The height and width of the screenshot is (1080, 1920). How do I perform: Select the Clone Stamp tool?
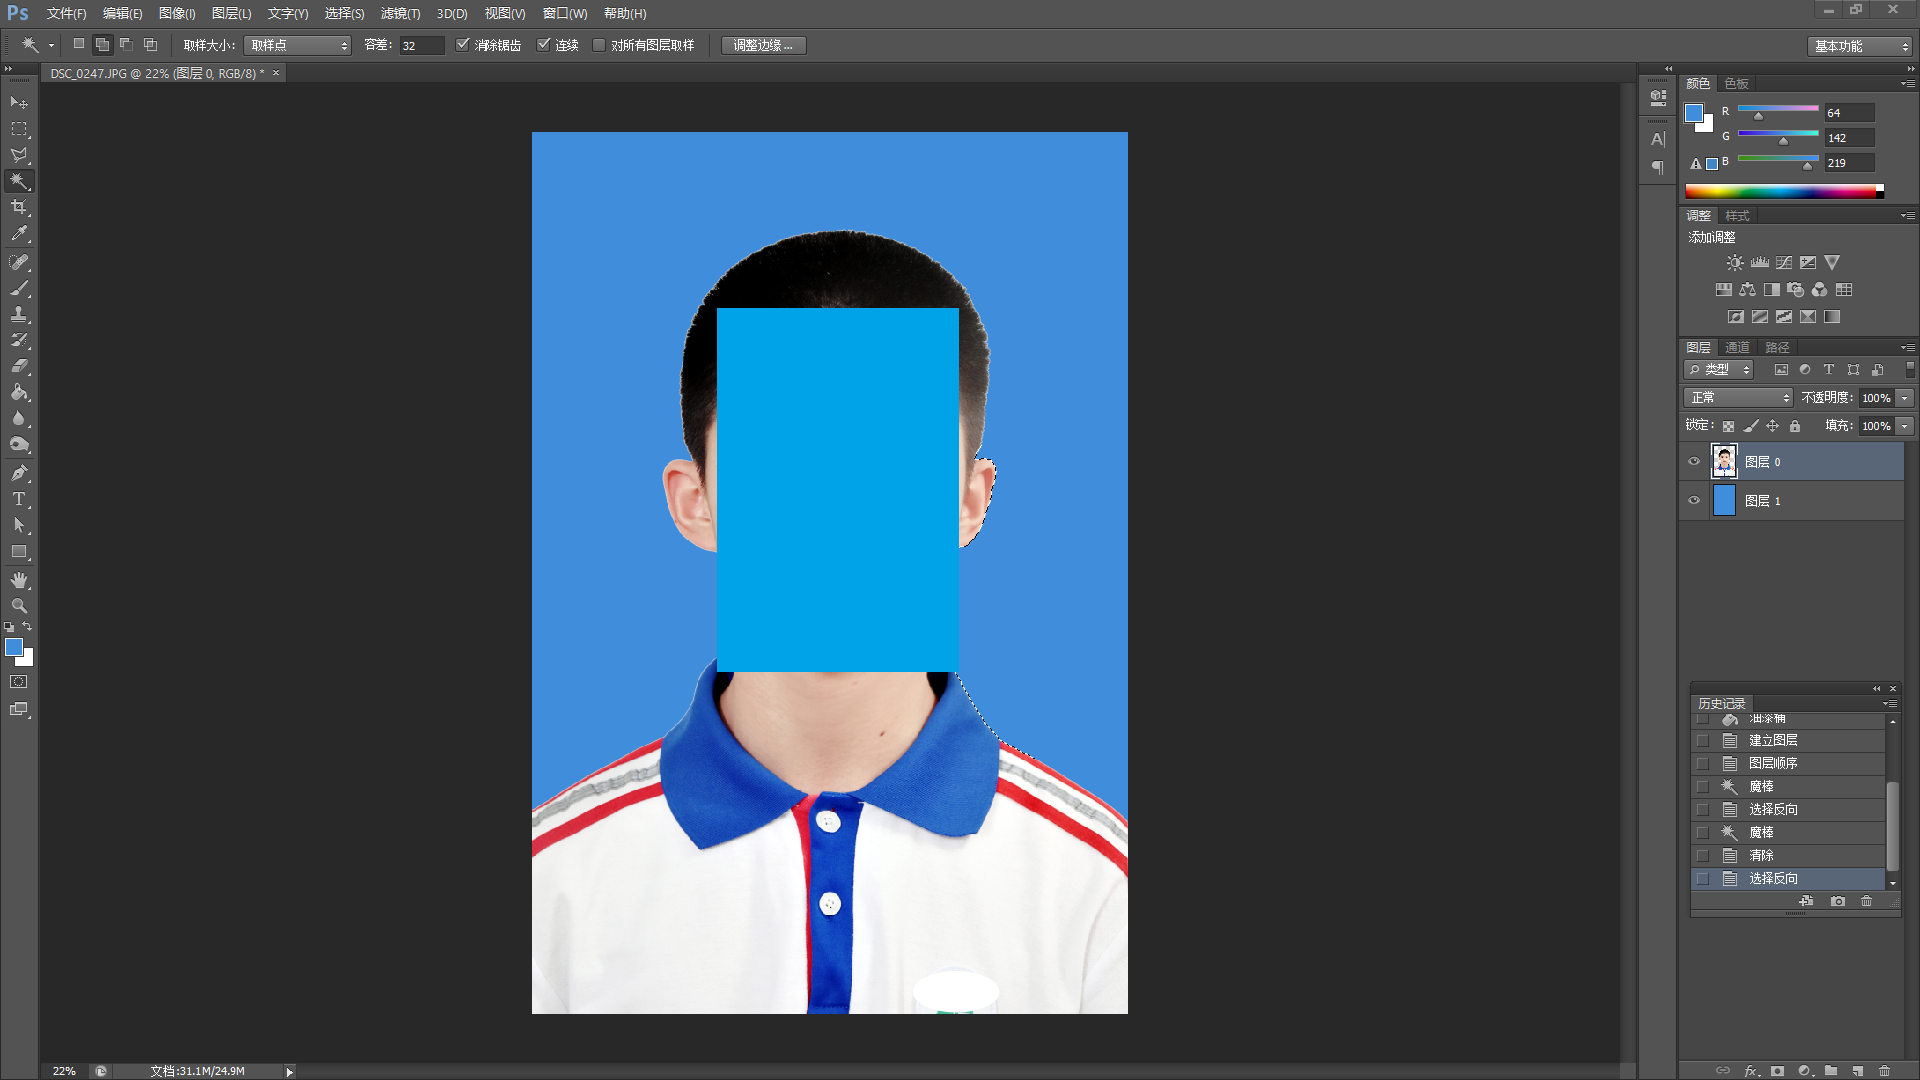[19, 314]
